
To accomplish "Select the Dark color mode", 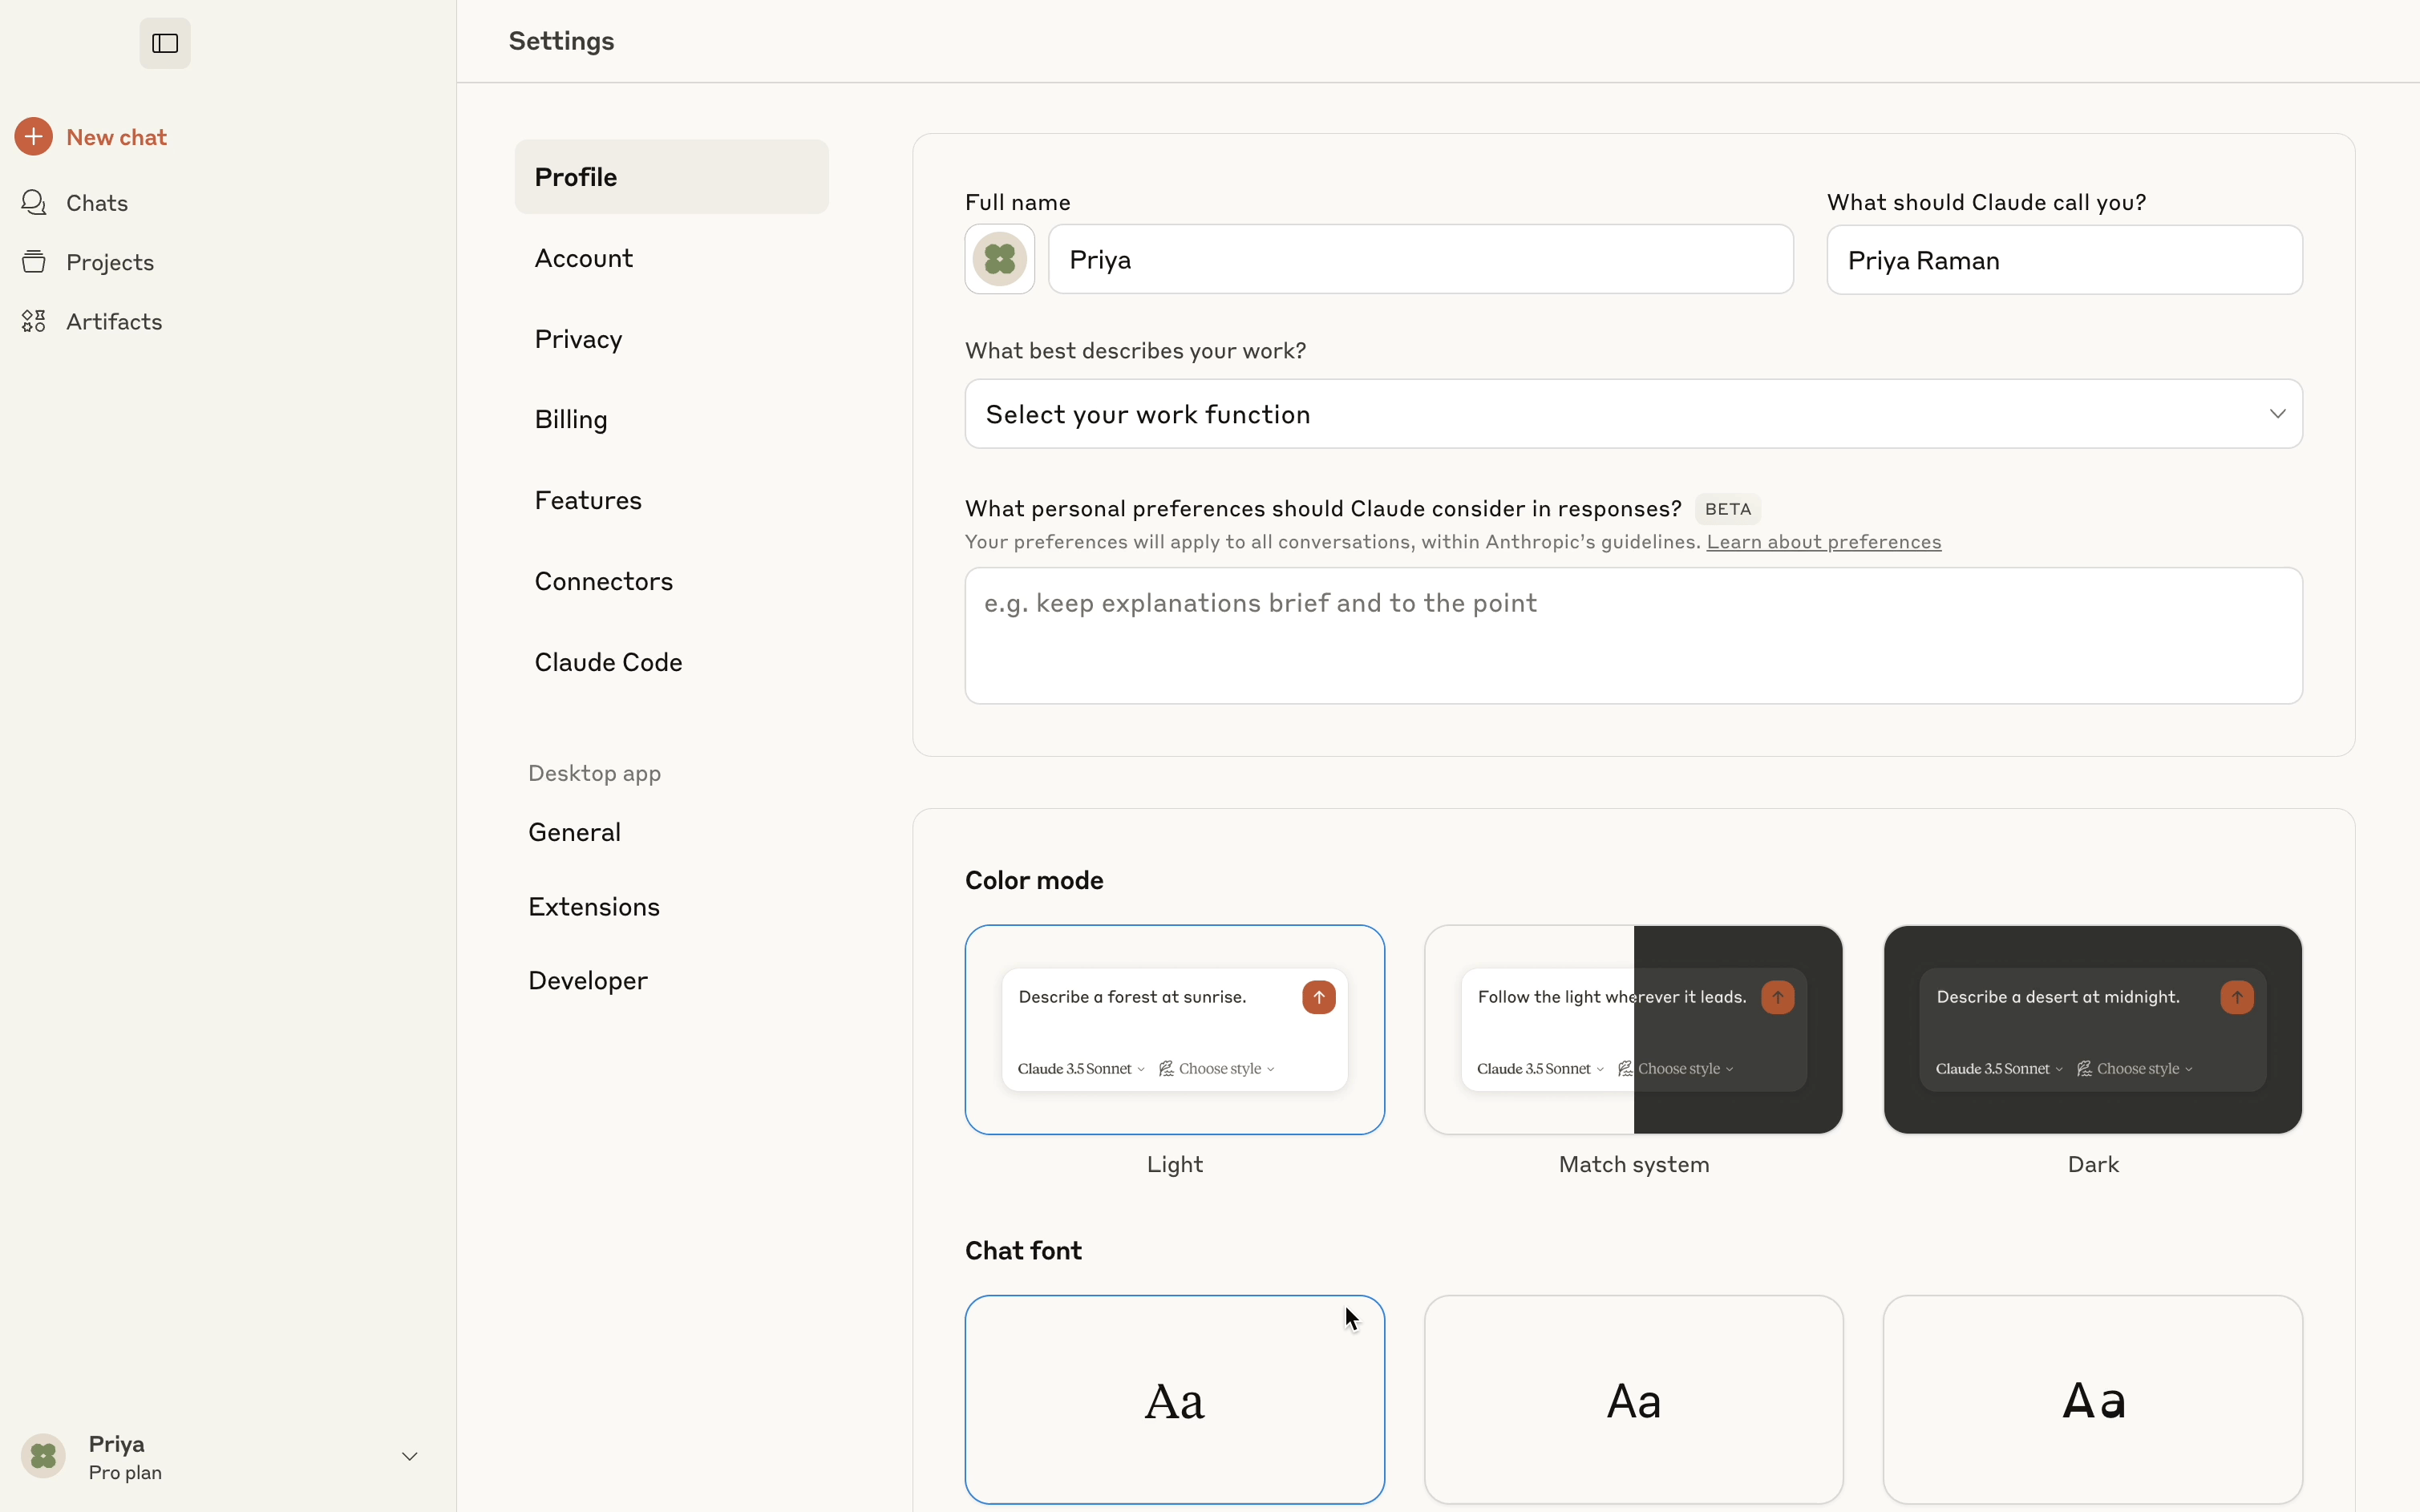I will click(x=2092, y=1030).
